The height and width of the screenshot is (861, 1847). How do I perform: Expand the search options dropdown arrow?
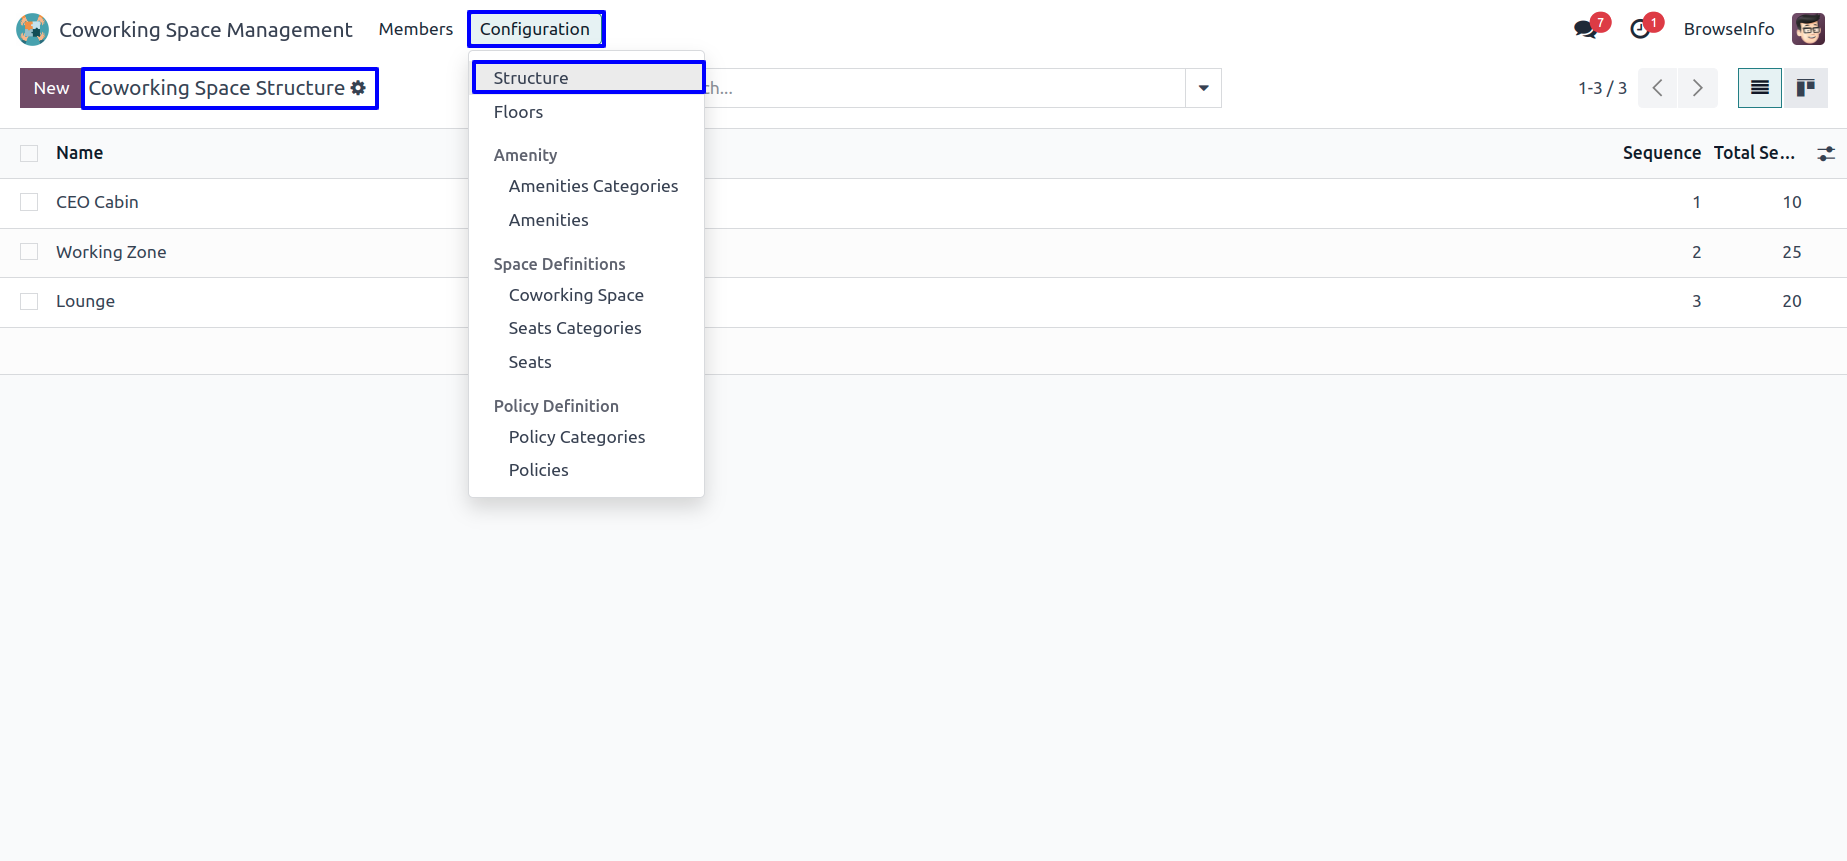tap(1203, 88)
